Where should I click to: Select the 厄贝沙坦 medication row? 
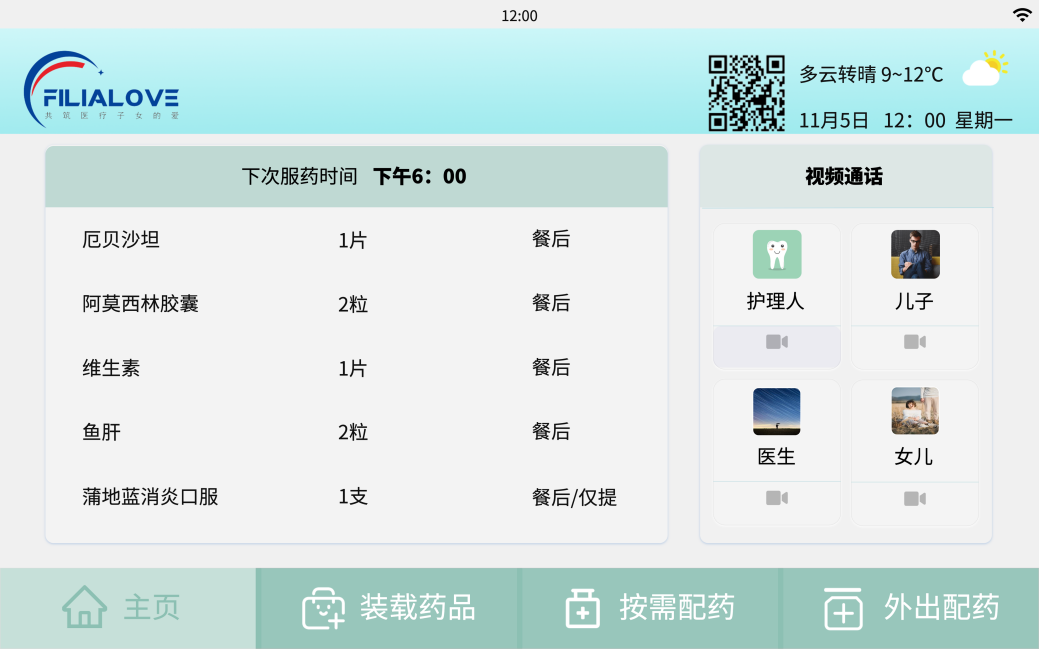pos(355,240)
